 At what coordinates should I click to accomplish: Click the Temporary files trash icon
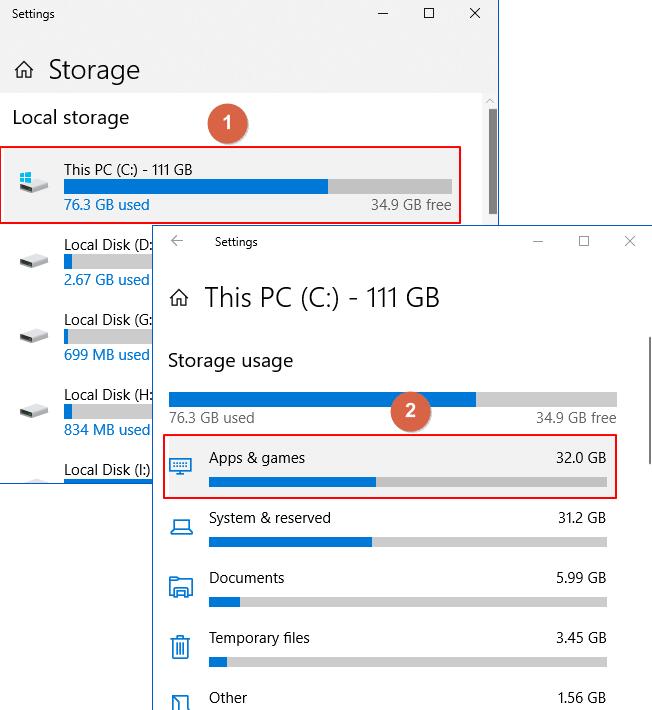click(180, 646)
